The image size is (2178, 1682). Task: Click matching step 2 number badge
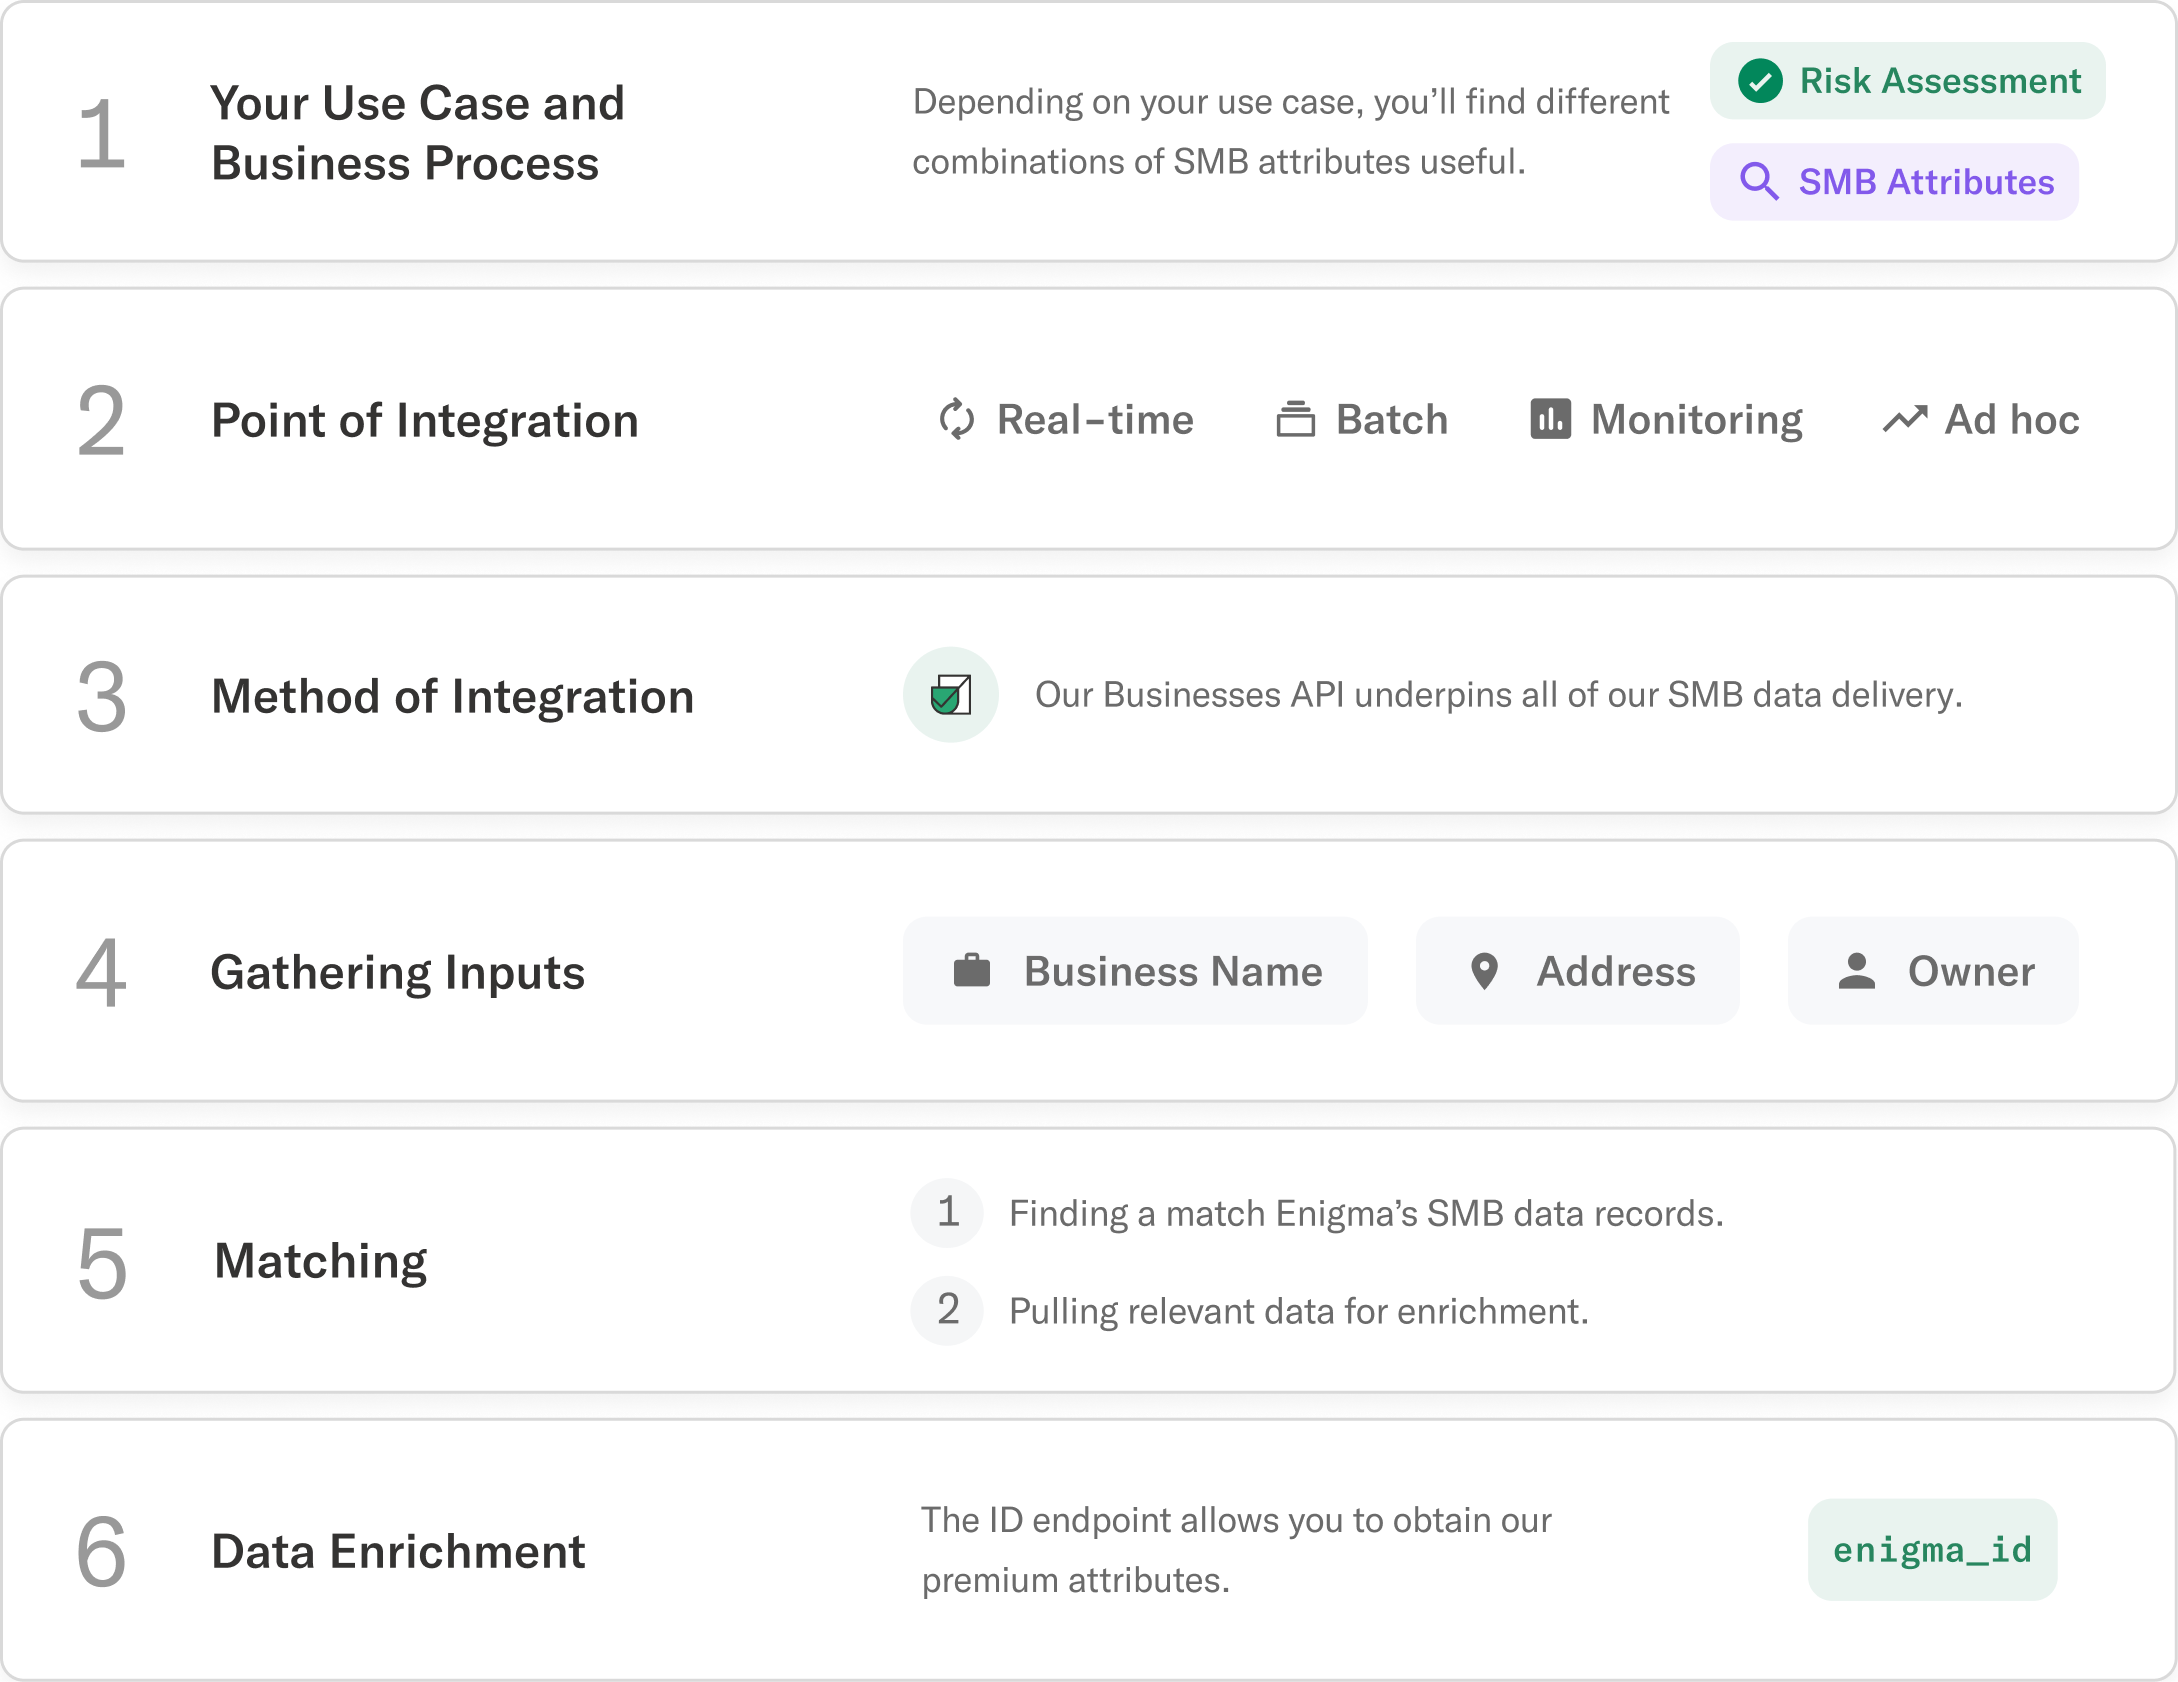pos(946,1310)
